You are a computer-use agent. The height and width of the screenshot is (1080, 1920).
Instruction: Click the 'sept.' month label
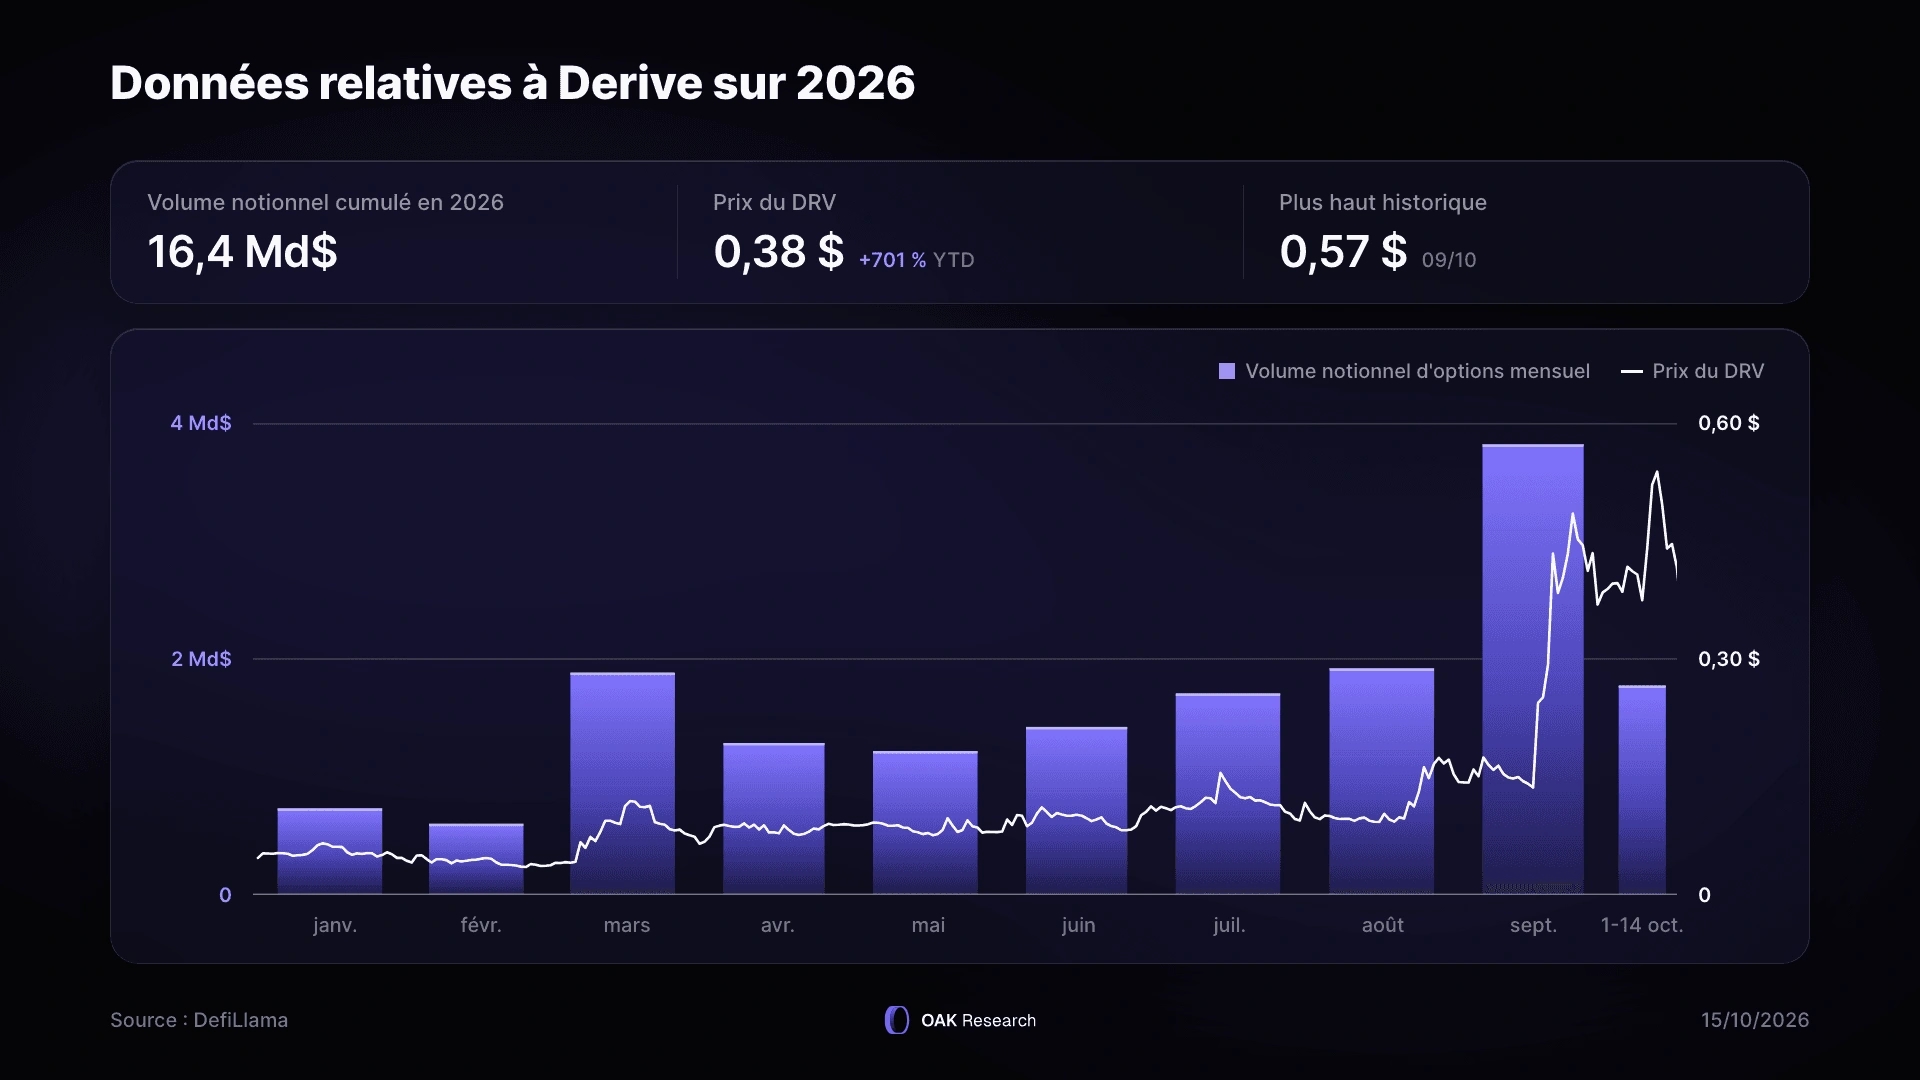1533,925
